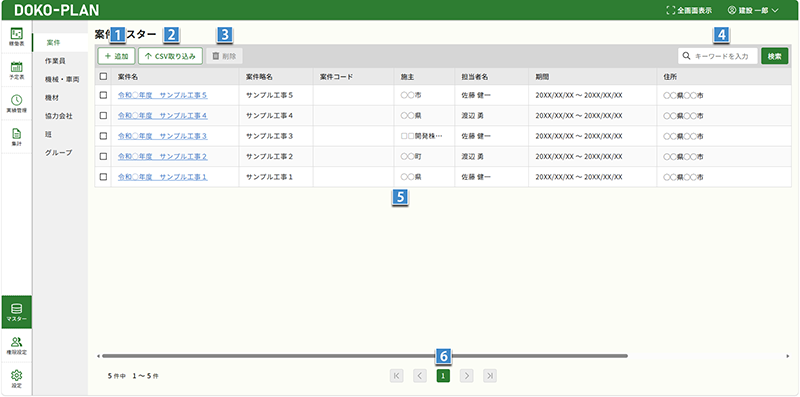
Task: Click the 案件名 column header
Action: click(x=175, y=77)
